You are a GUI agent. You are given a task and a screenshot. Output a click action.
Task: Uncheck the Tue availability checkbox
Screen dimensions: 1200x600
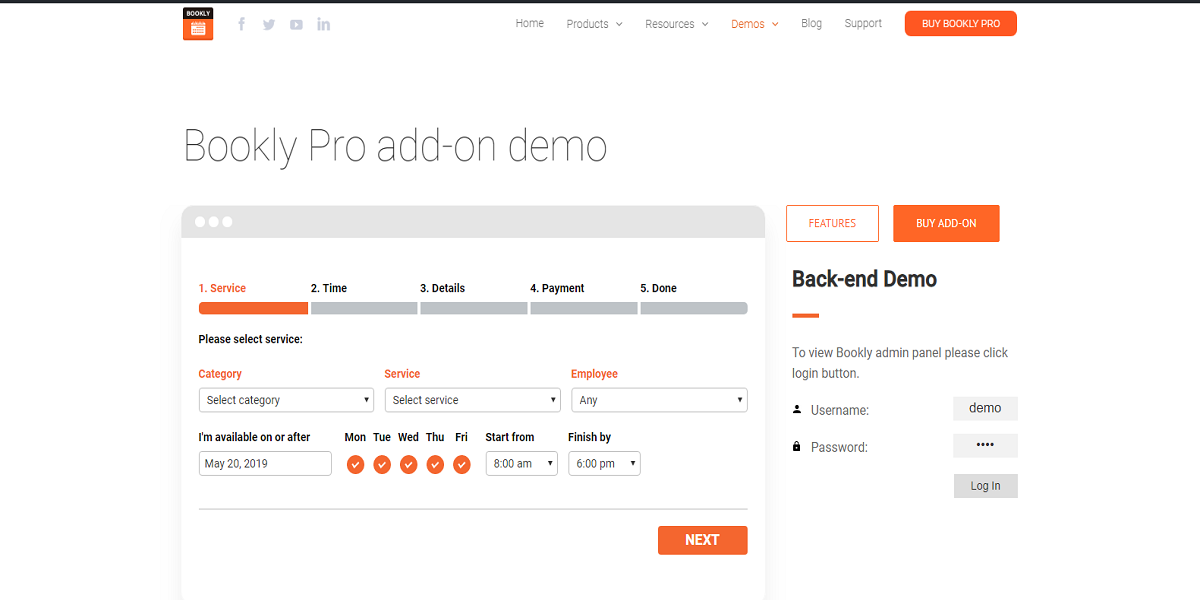click(x=382, y=464)
